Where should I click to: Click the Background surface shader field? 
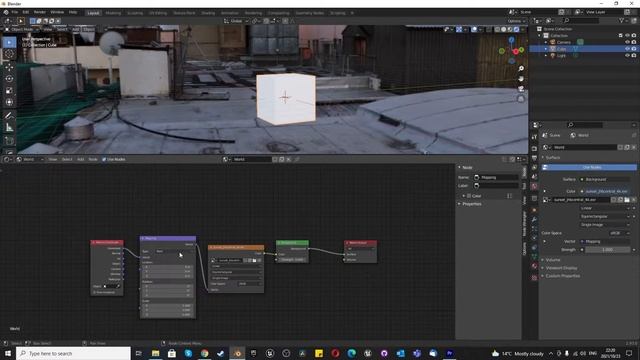[606, 179]
